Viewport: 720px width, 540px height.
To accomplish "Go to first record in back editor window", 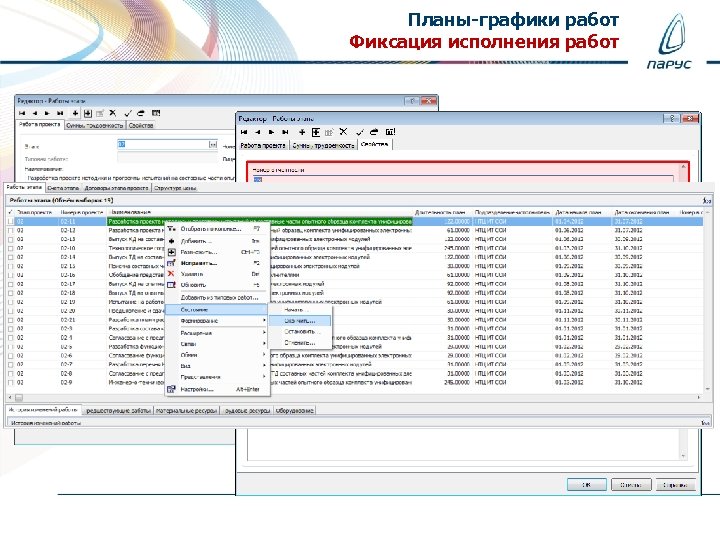I will [x=22, y=113].
